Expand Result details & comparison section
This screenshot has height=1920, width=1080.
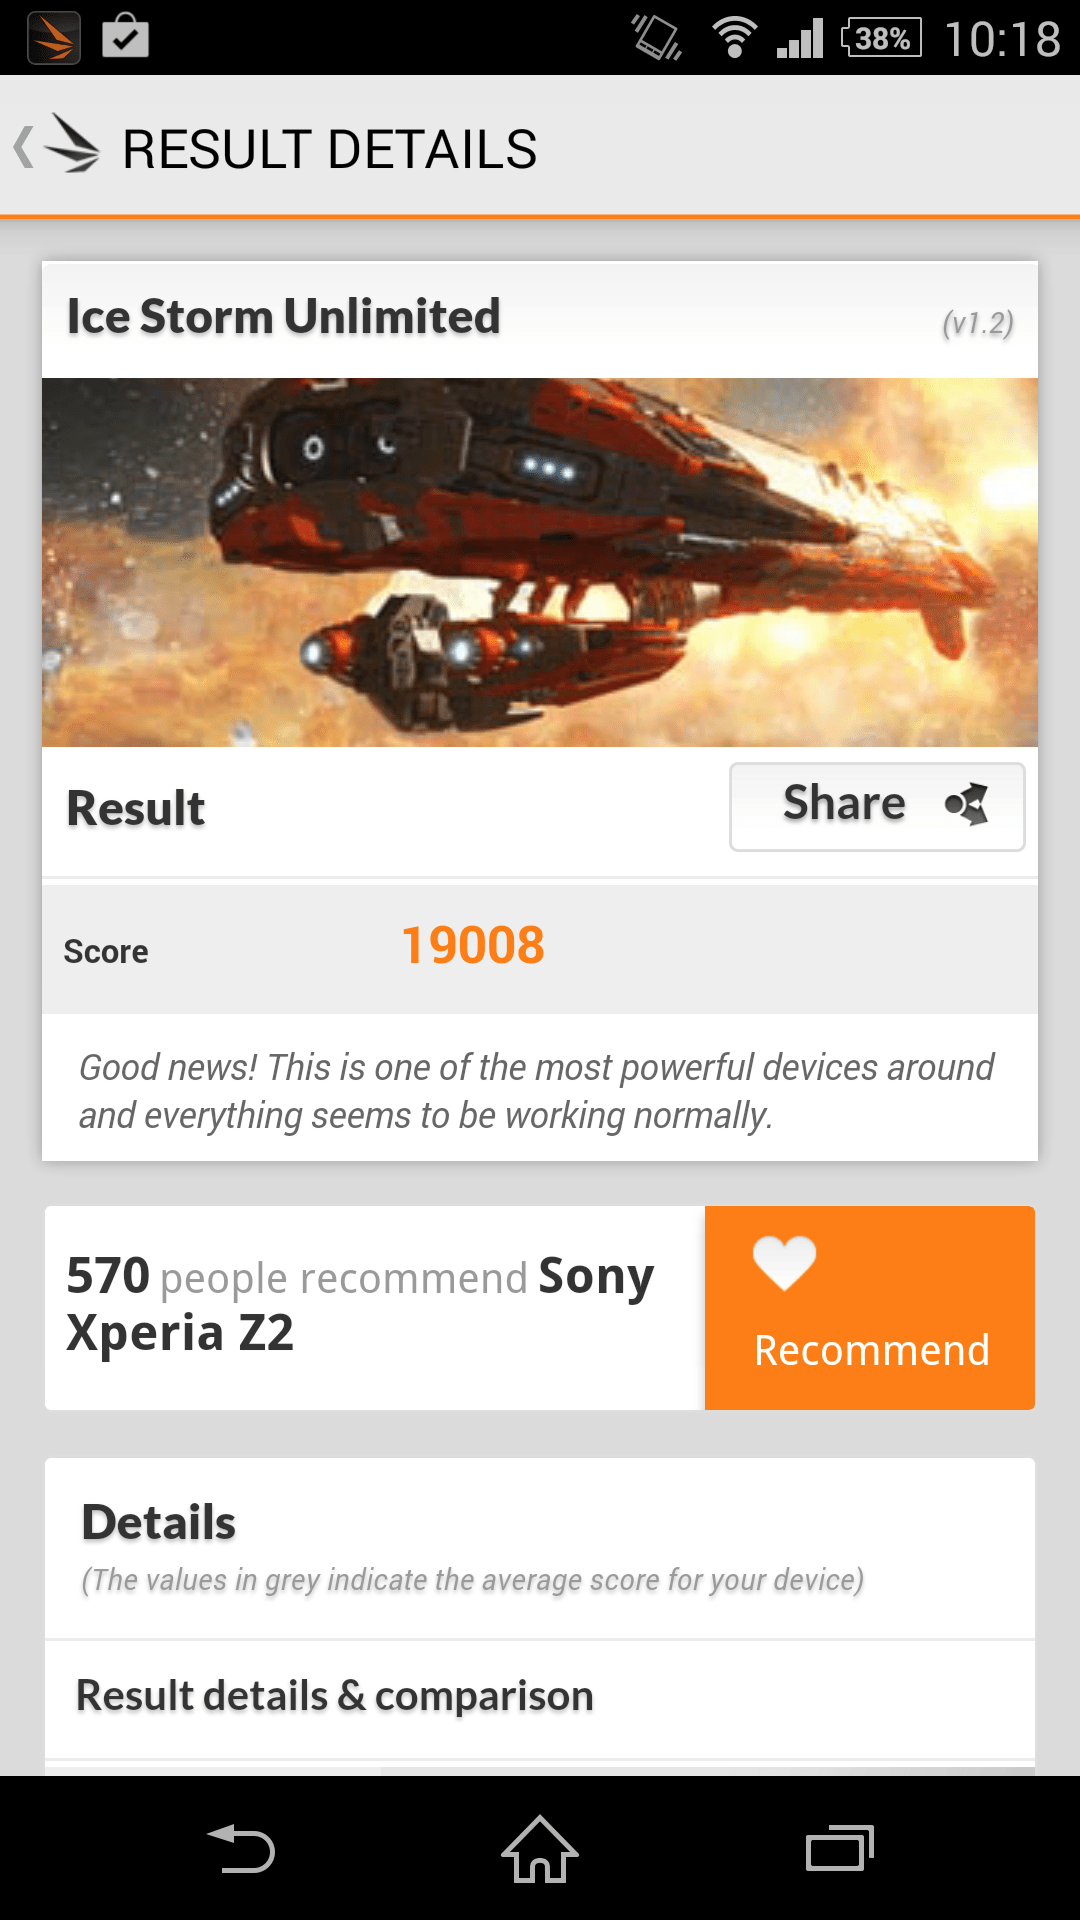[x=540, y=1697]
